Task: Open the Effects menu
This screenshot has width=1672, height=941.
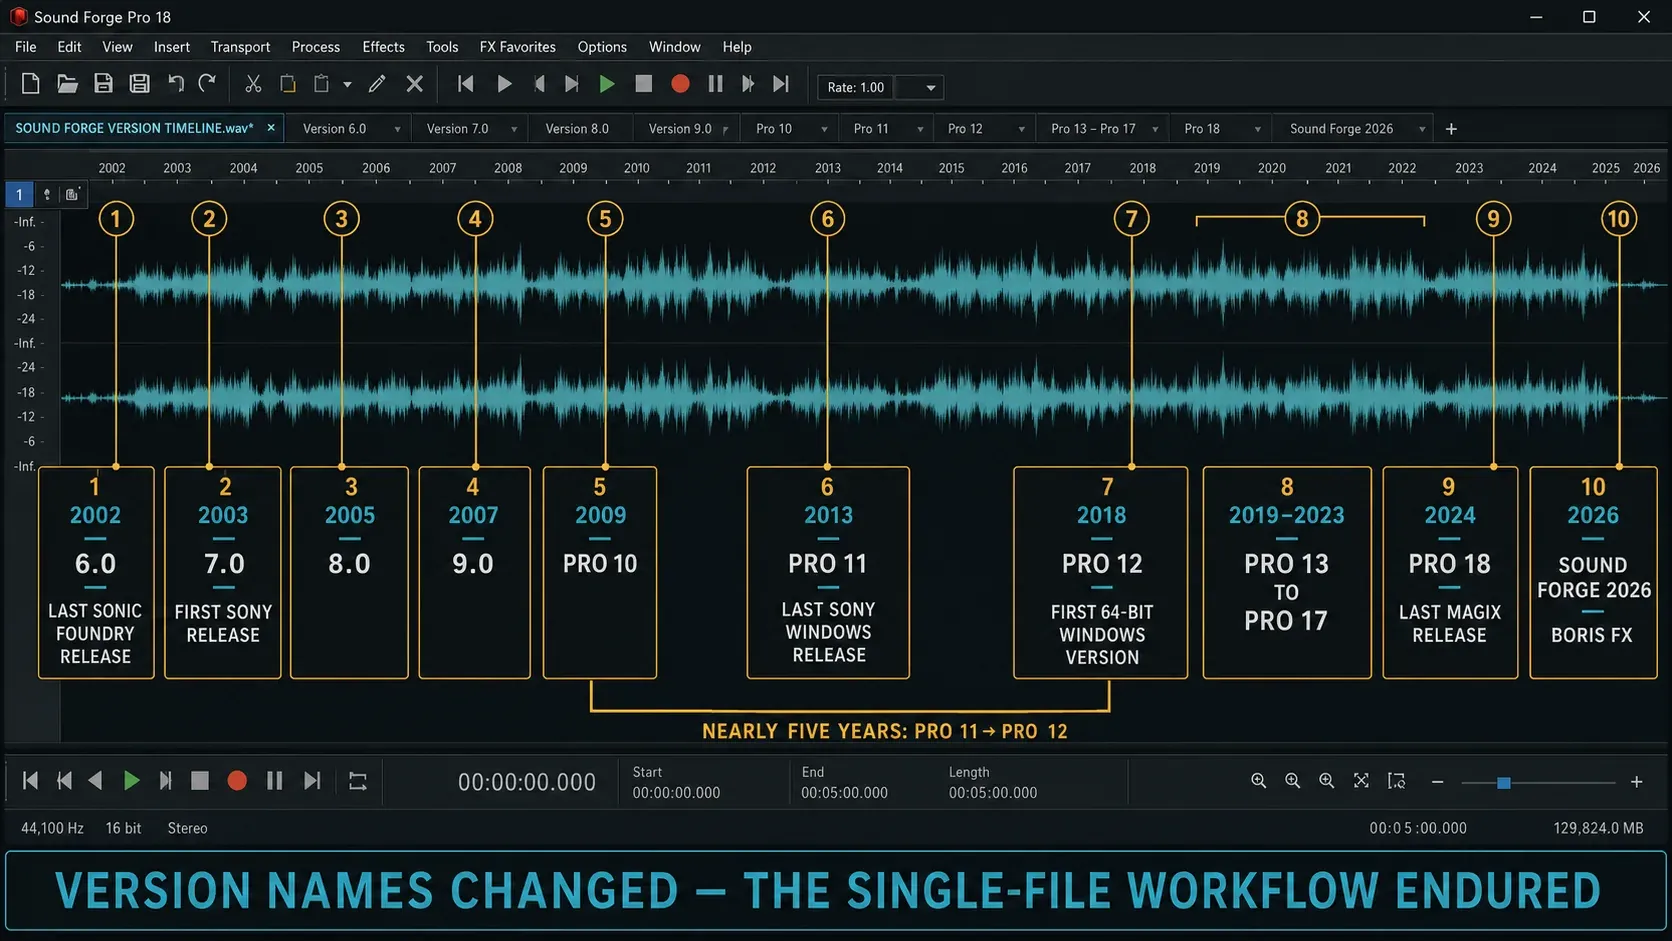Action: (x=384, y=47)
